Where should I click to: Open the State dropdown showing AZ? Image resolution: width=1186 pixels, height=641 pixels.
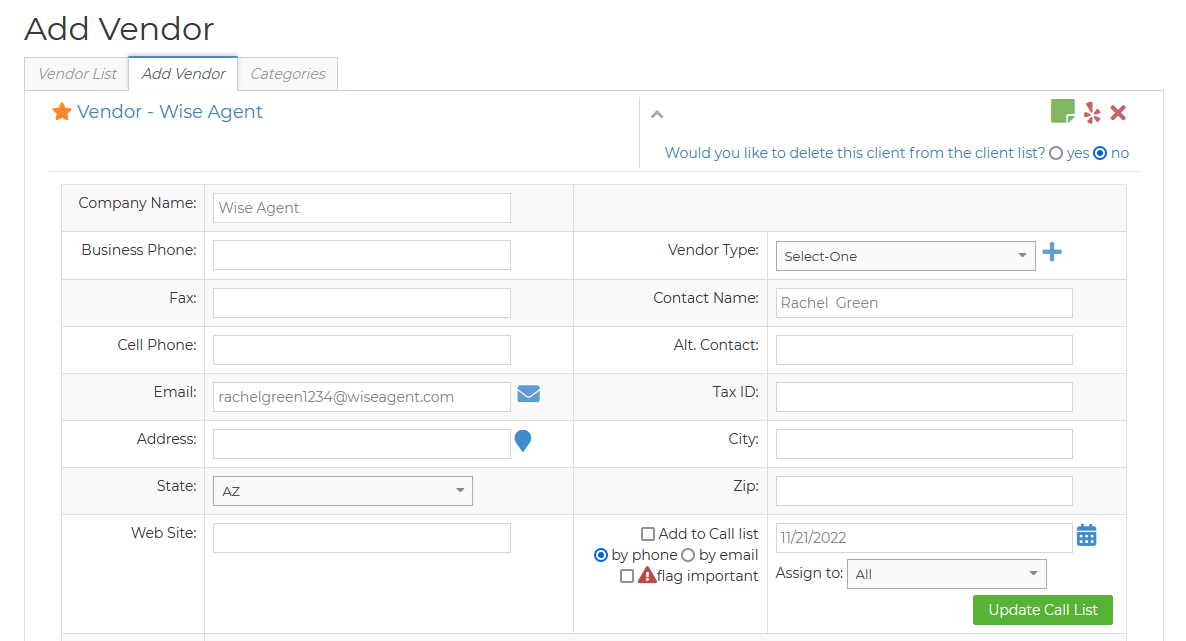click(x=343, y=490)
